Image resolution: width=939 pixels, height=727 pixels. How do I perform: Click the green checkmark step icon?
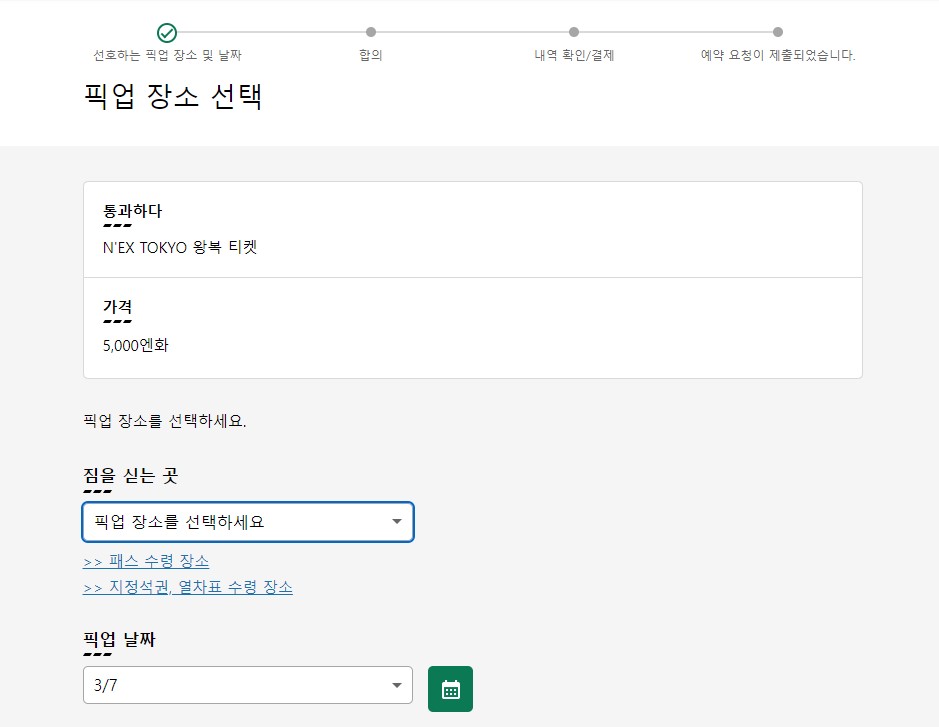(x=166, y=32)
